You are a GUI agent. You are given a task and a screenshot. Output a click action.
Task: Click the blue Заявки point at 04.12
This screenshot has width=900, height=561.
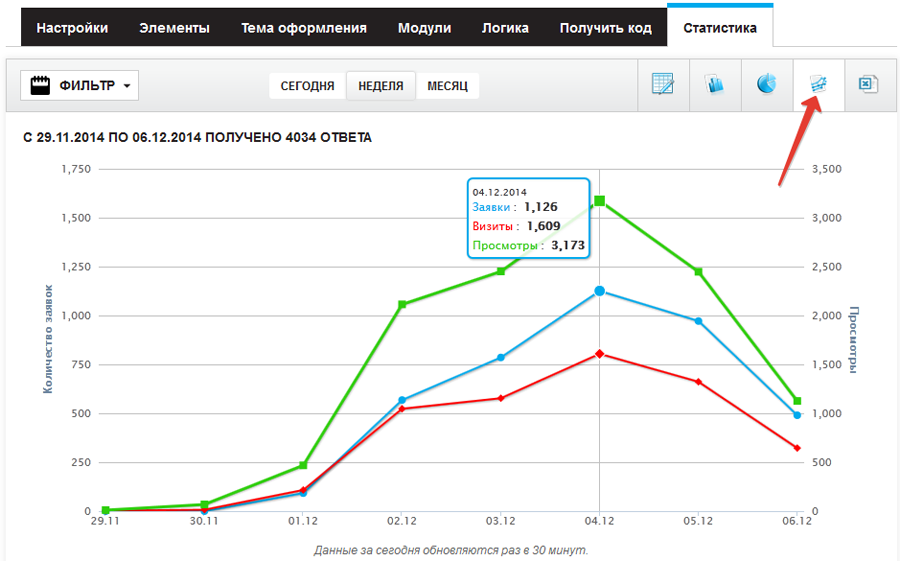pyautogui.click(x=599, y=291)
